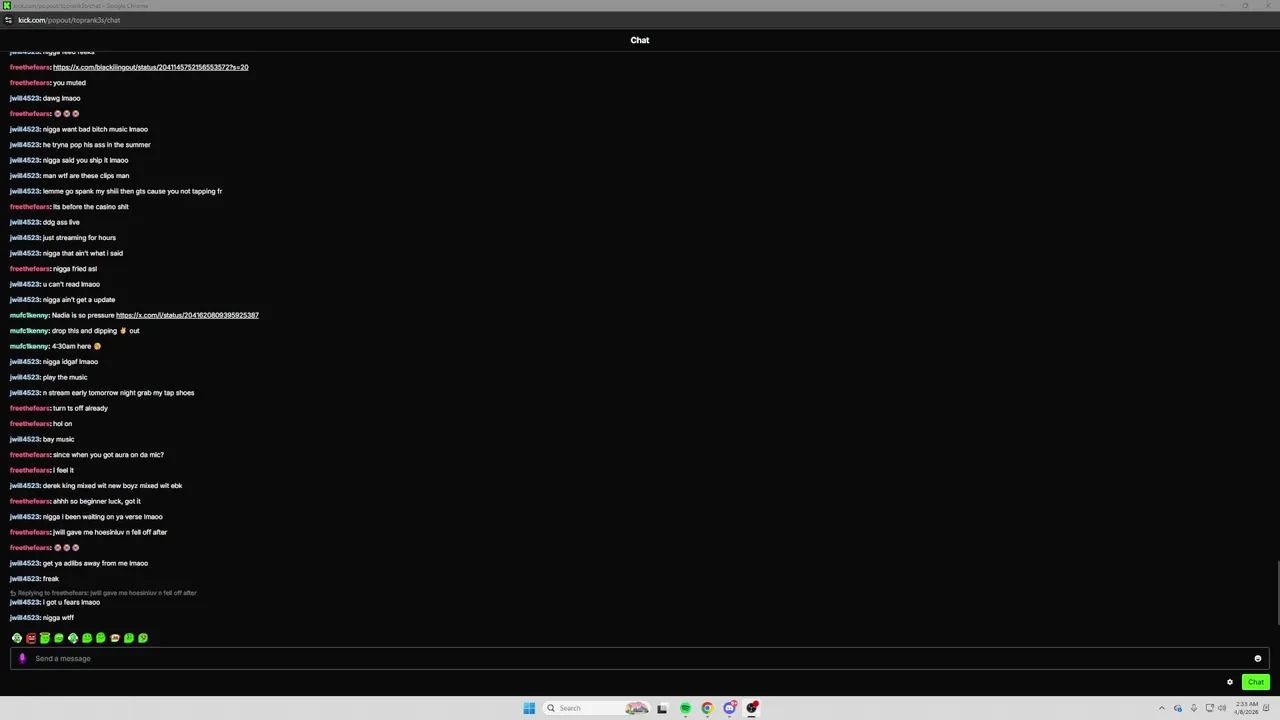Image resolution: width=1280 pixels, height=720 pixels.
Task: Click username freethefears on 'hol on' message
Action: (x=29, y=424)
